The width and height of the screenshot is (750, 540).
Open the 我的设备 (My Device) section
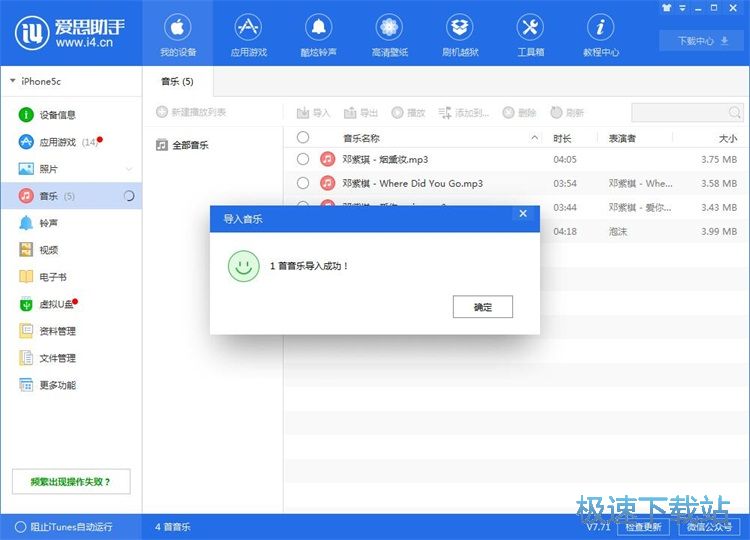coord(177,33)
